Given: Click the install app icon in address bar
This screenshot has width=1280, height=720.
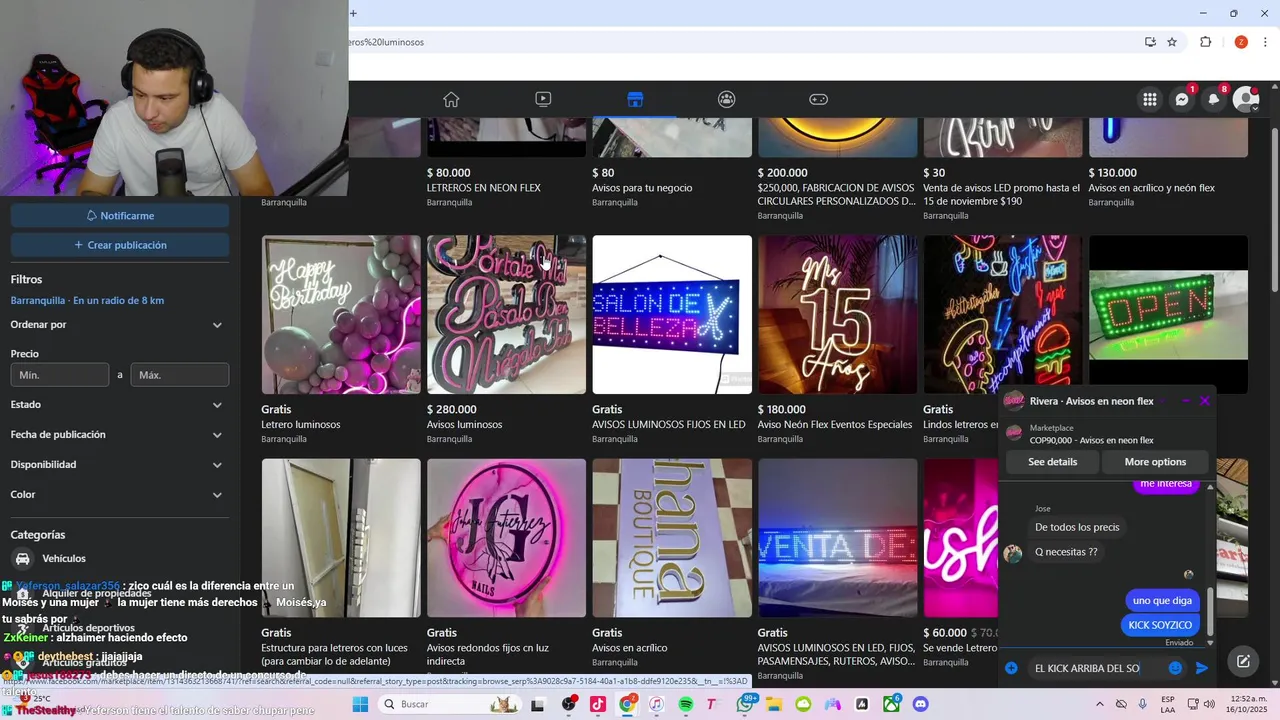Looking at the screenshot, I should pos(1150,42).
